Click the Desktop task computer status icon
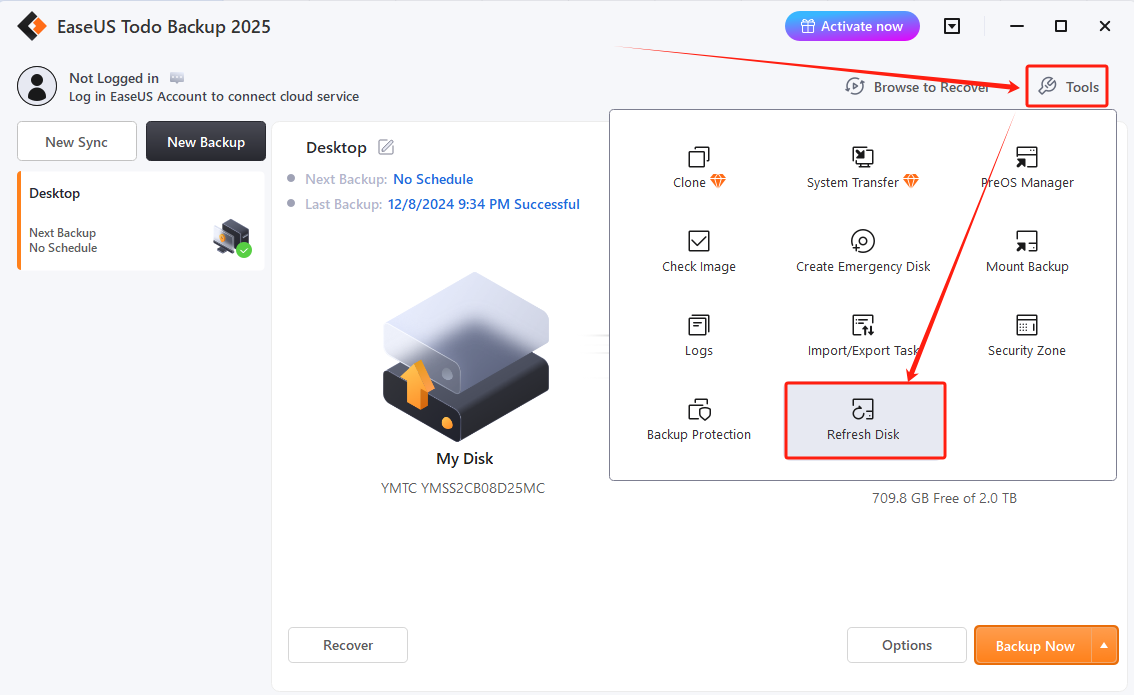 click(x=232, y=237)
